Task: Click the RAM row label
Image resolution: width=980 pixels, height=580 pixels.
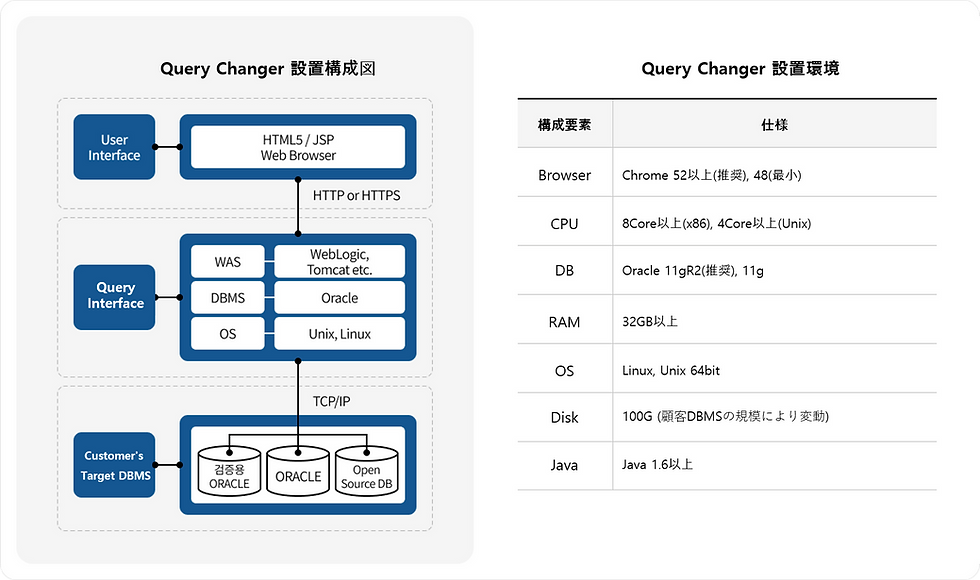Action: tap(564, 322)
